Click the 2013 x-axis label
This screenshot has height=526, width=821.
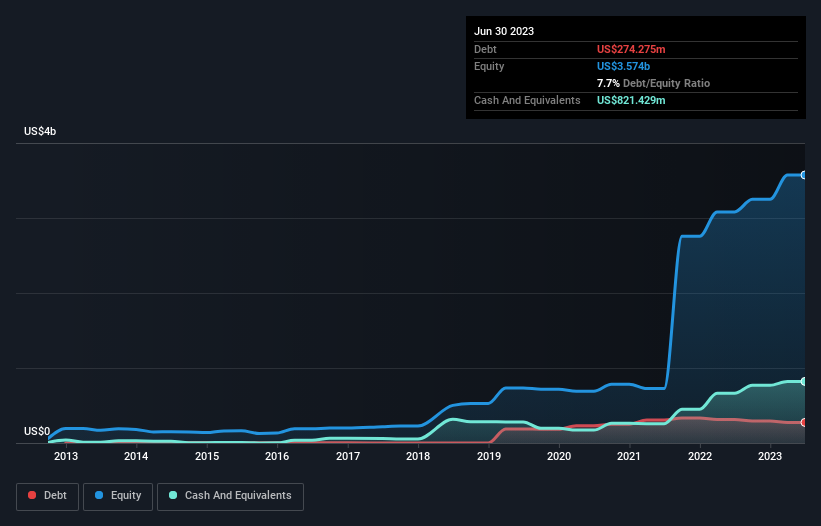[66, 456]
